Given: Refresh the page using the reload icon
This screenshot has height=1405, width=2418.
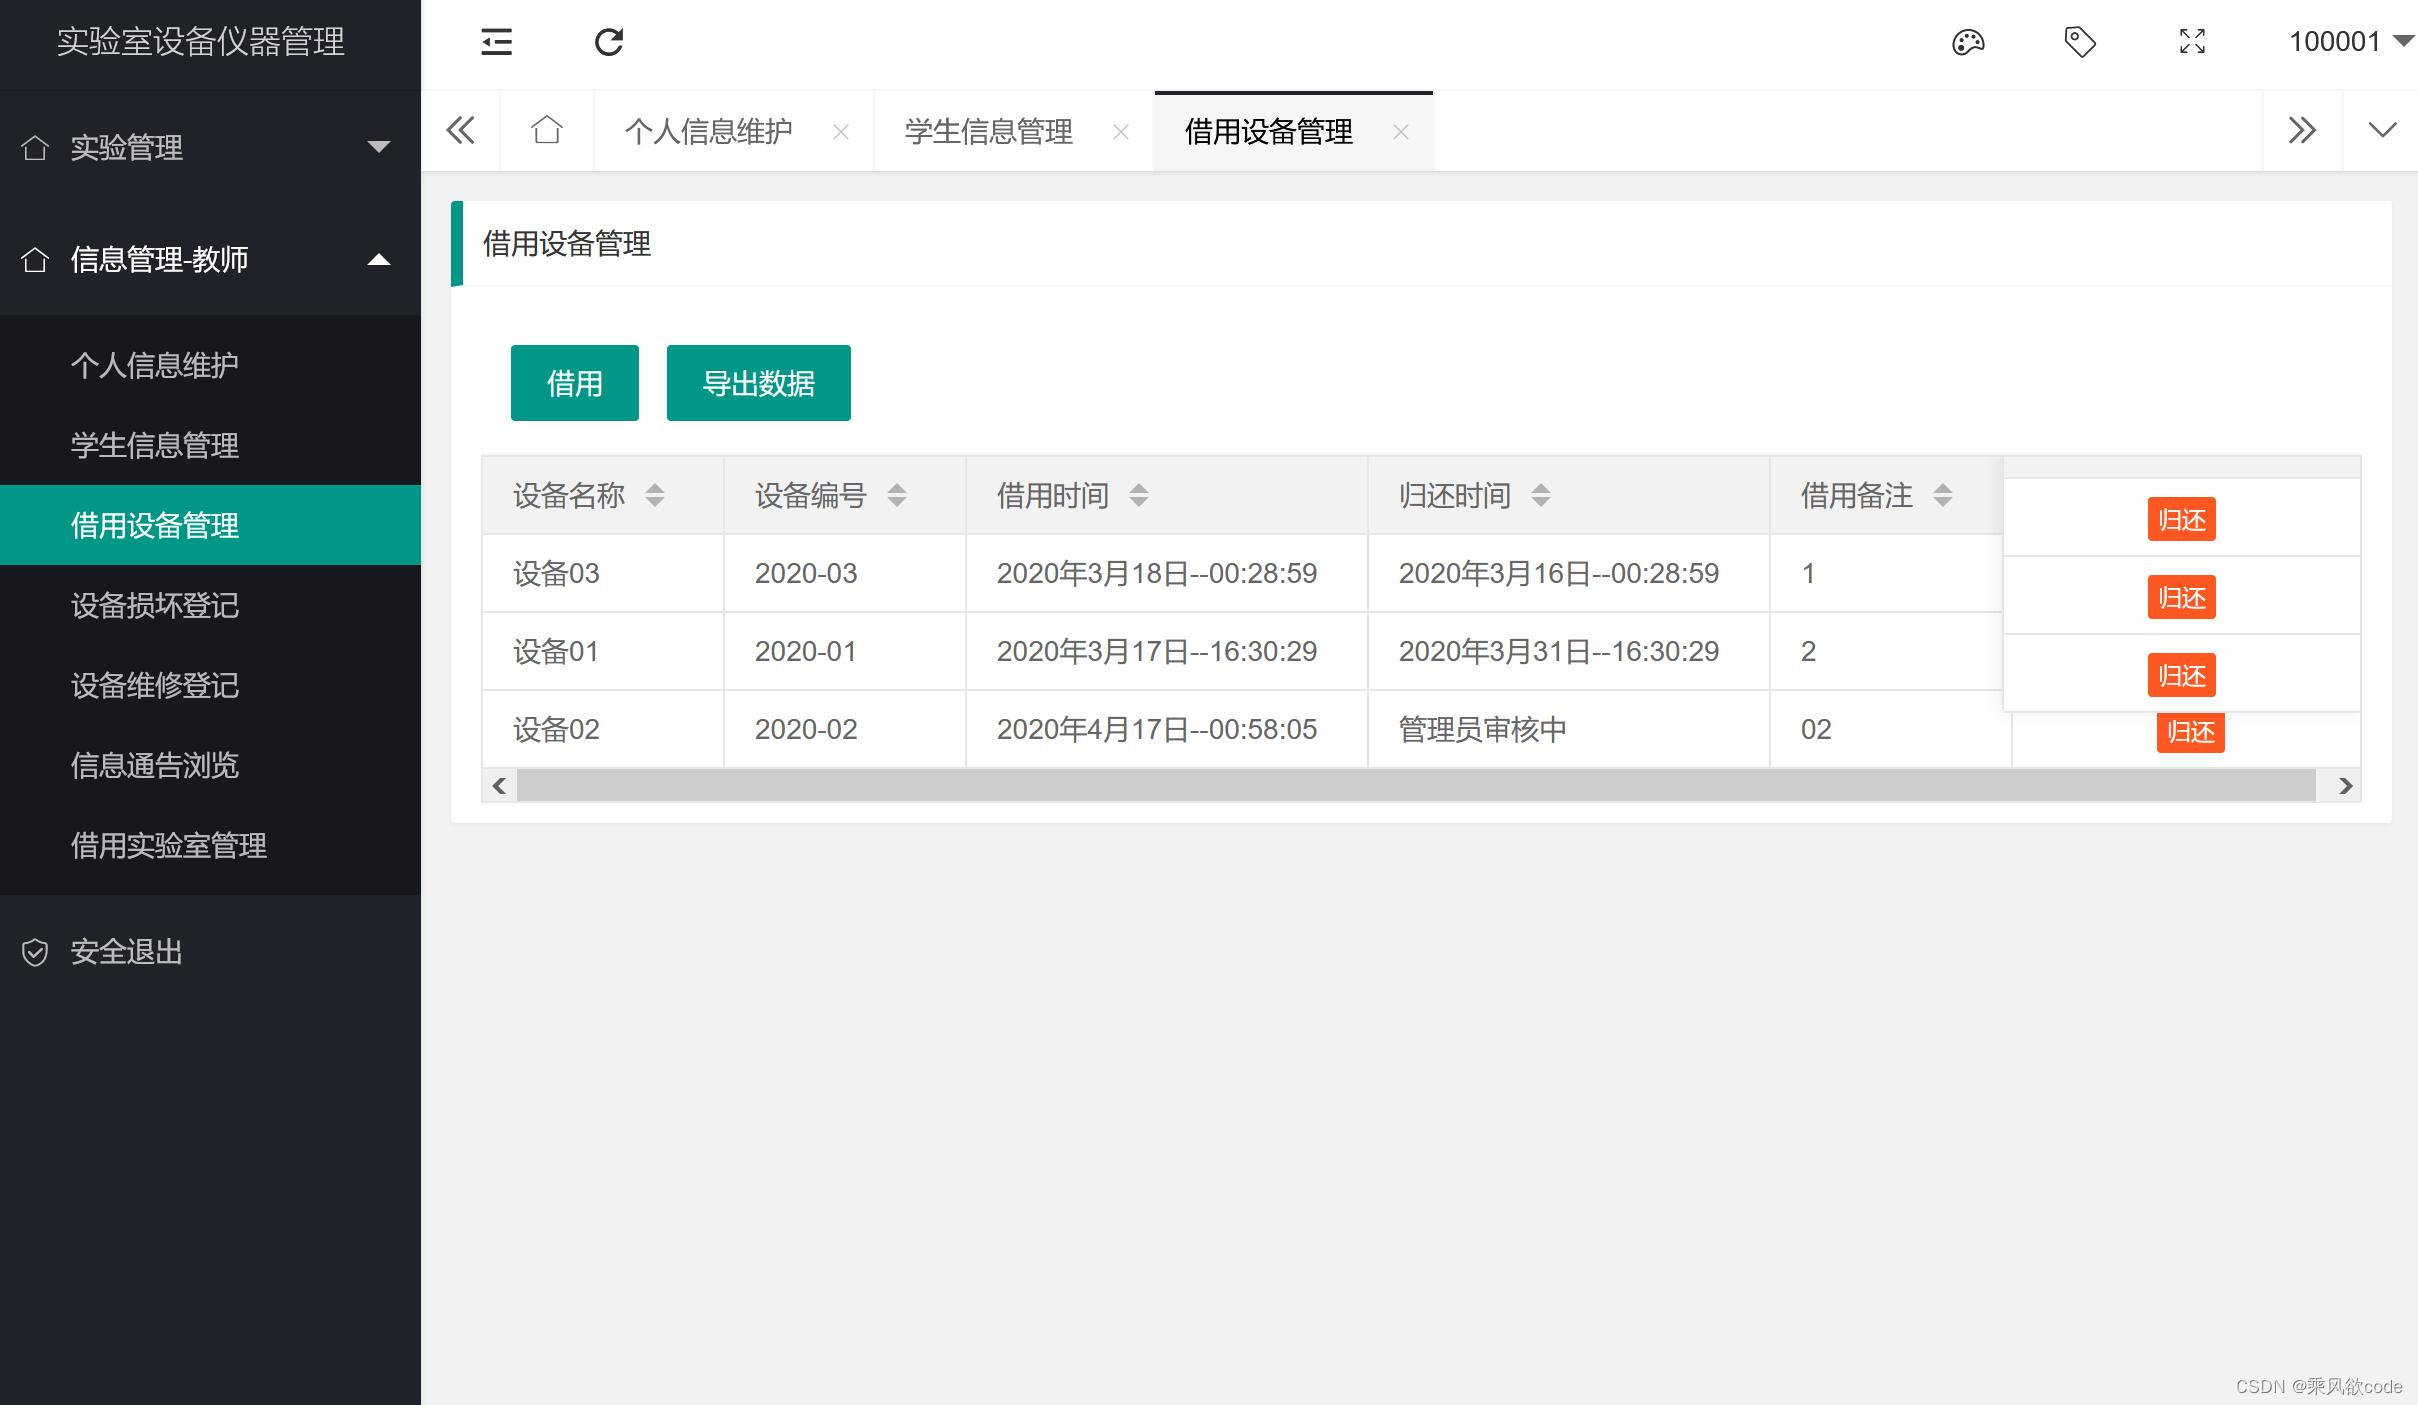Looking at the screenshot, I should pos(610,42).
